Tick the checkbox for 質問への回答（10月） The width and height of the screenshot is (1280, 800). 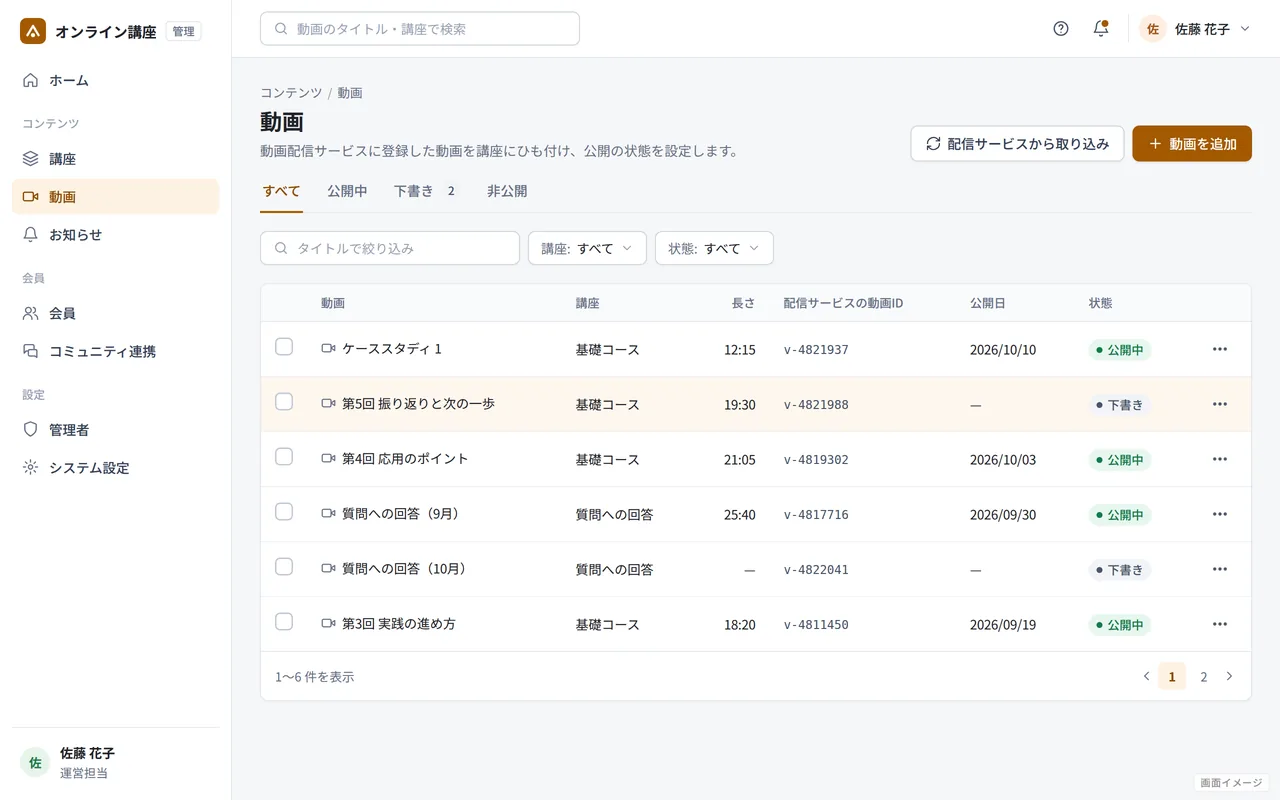tap(284, 567)
